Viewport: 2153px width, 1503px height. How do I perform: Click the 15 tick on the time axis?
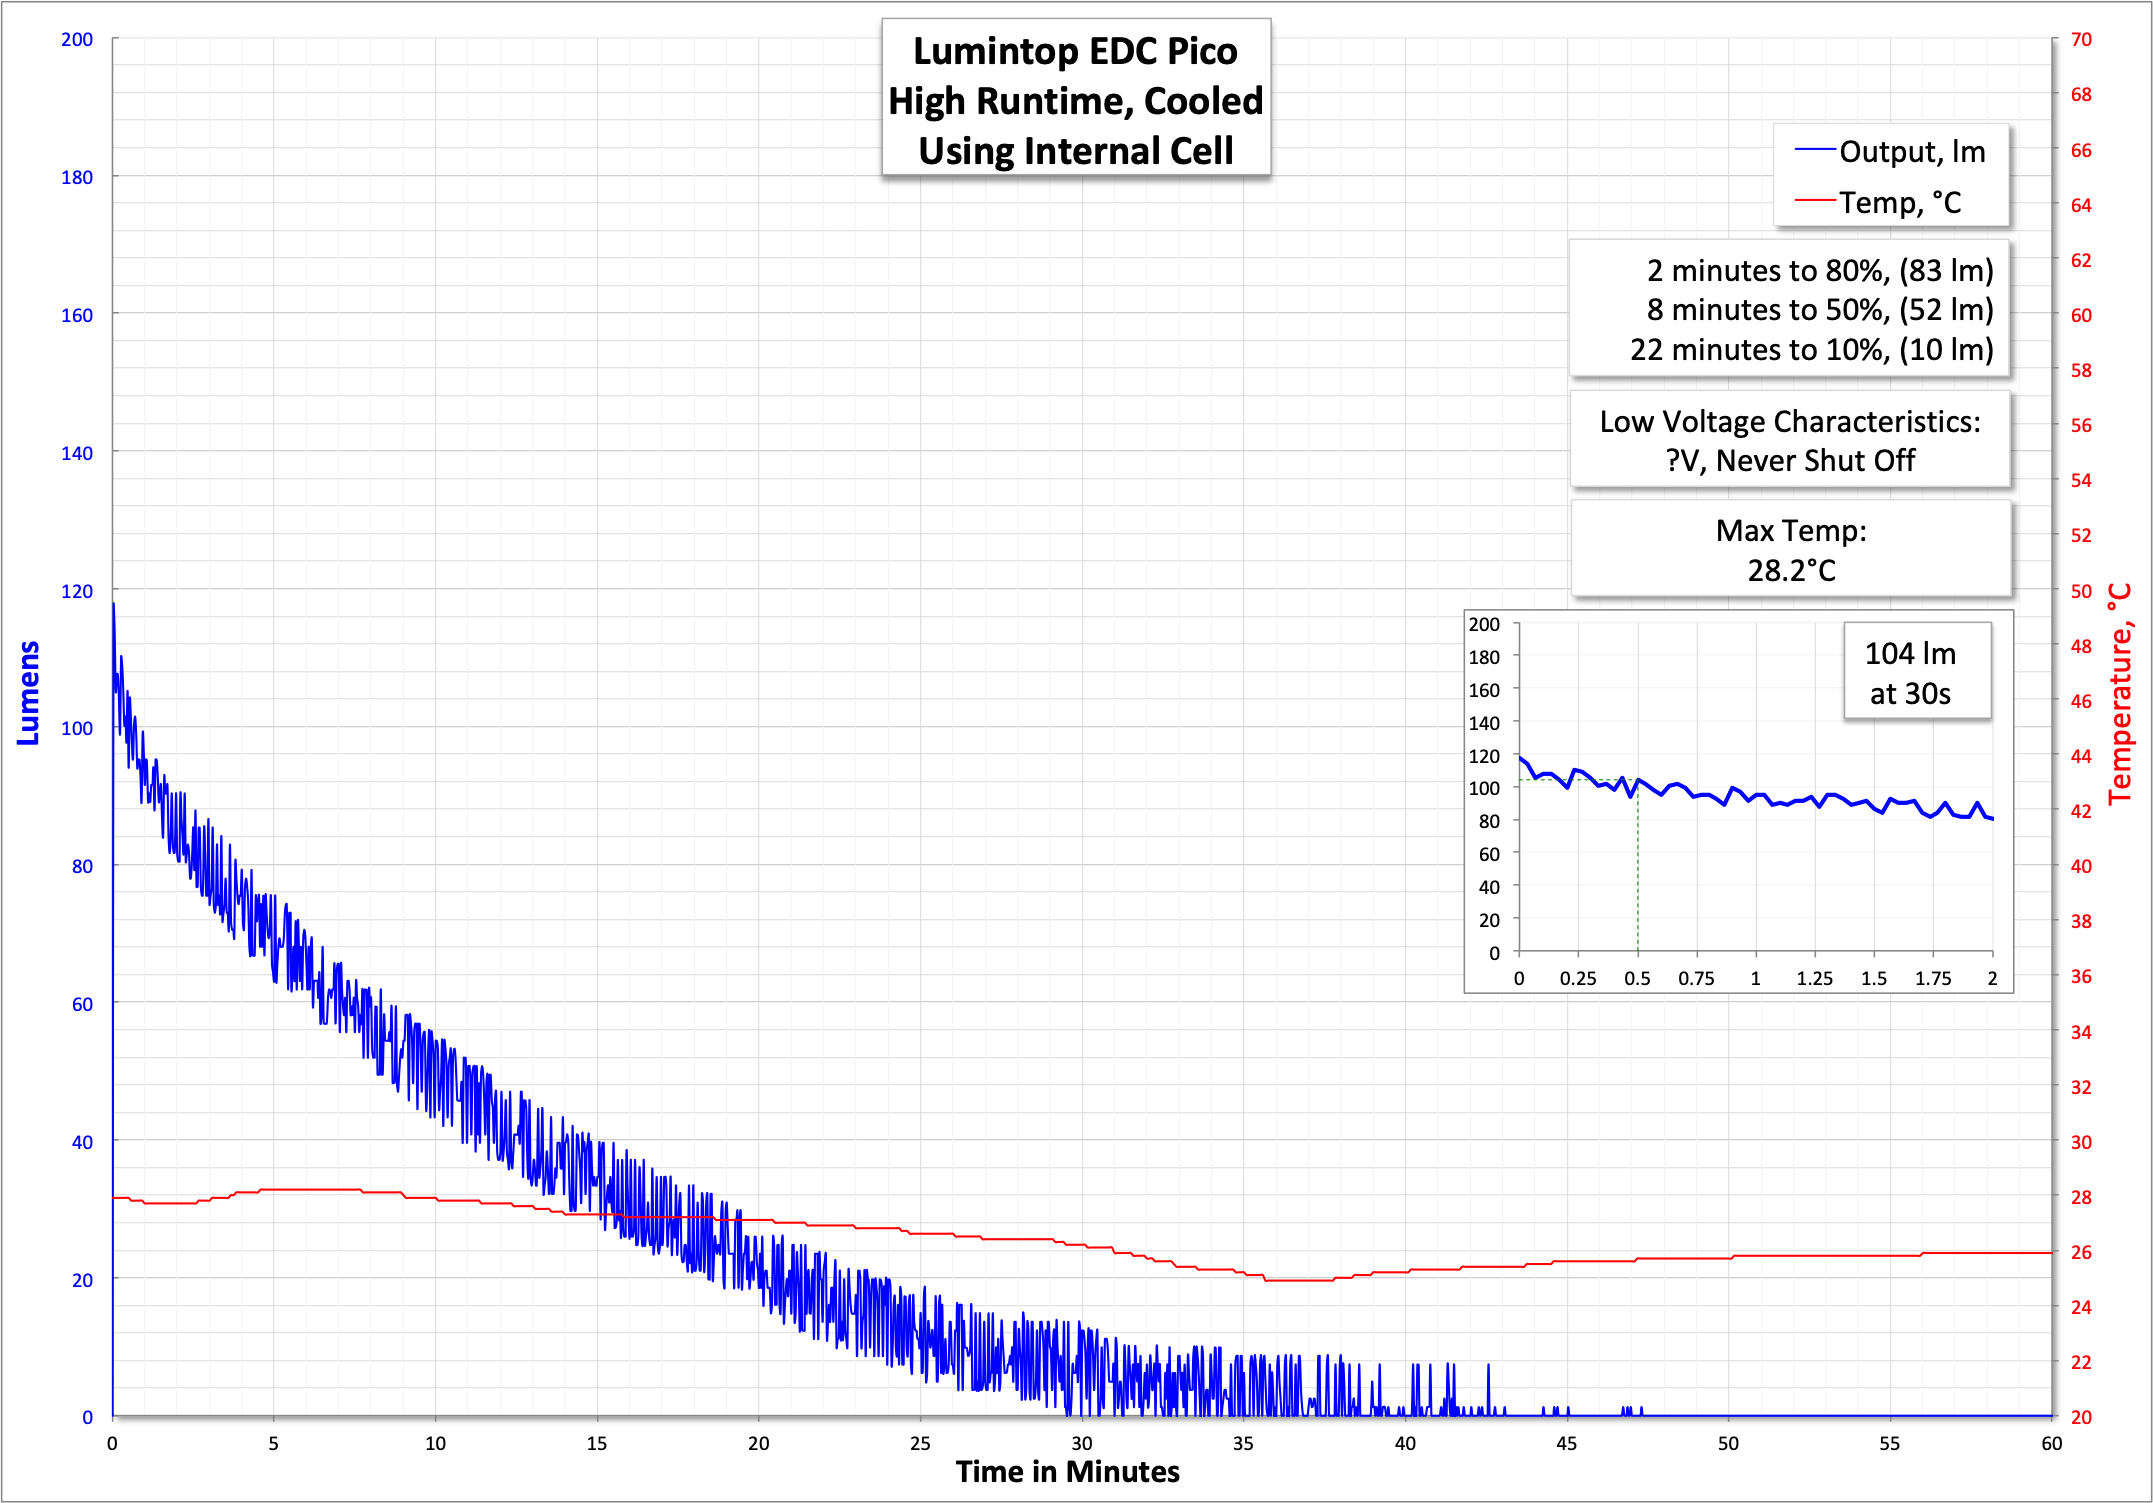(597, 1443)
